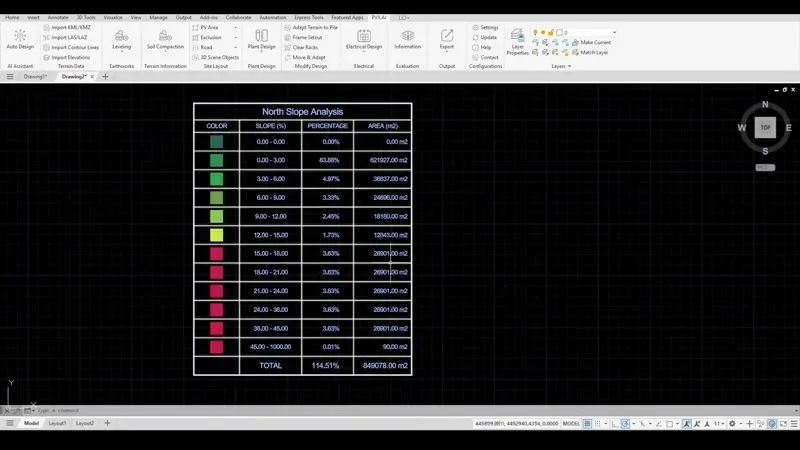Expand the PV Area dropdown arrow
The image size is (800, 450).
(235, 28)
